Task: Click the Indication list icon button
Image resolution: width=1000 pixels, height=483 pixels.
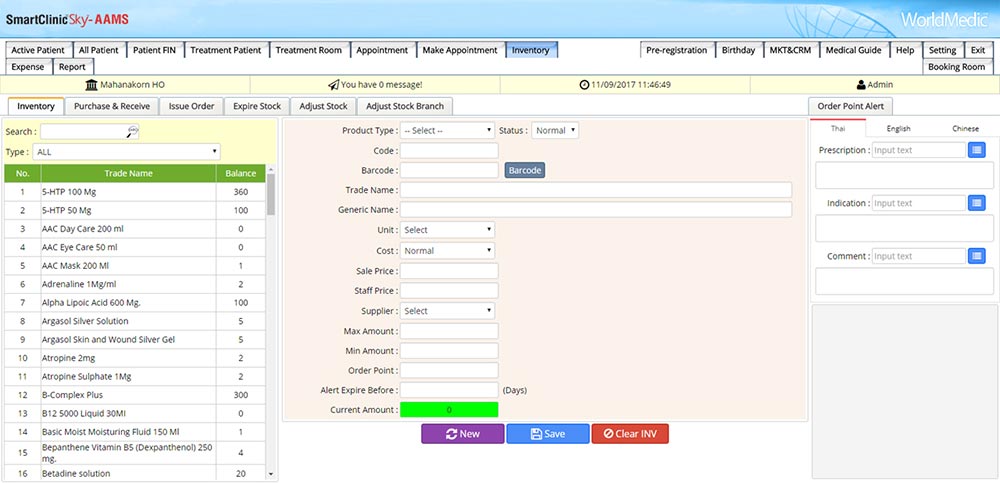Action: 977,203
